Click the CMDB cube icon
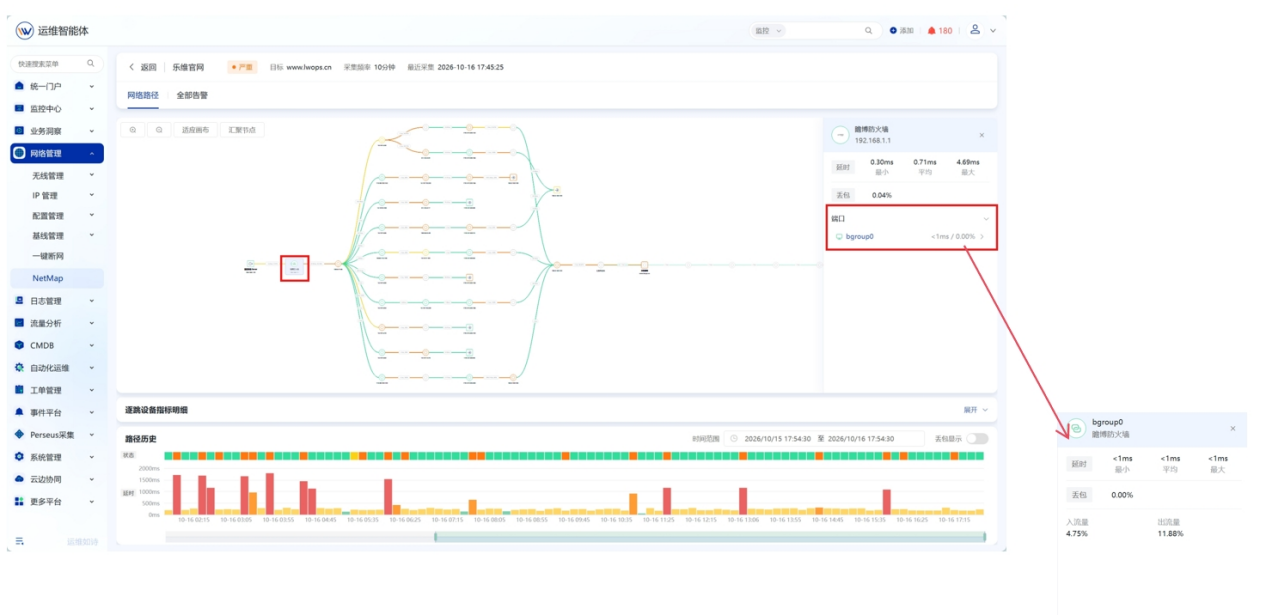Screen dimensions: 1266x615 pyautogui.click(x=19, y=345)
